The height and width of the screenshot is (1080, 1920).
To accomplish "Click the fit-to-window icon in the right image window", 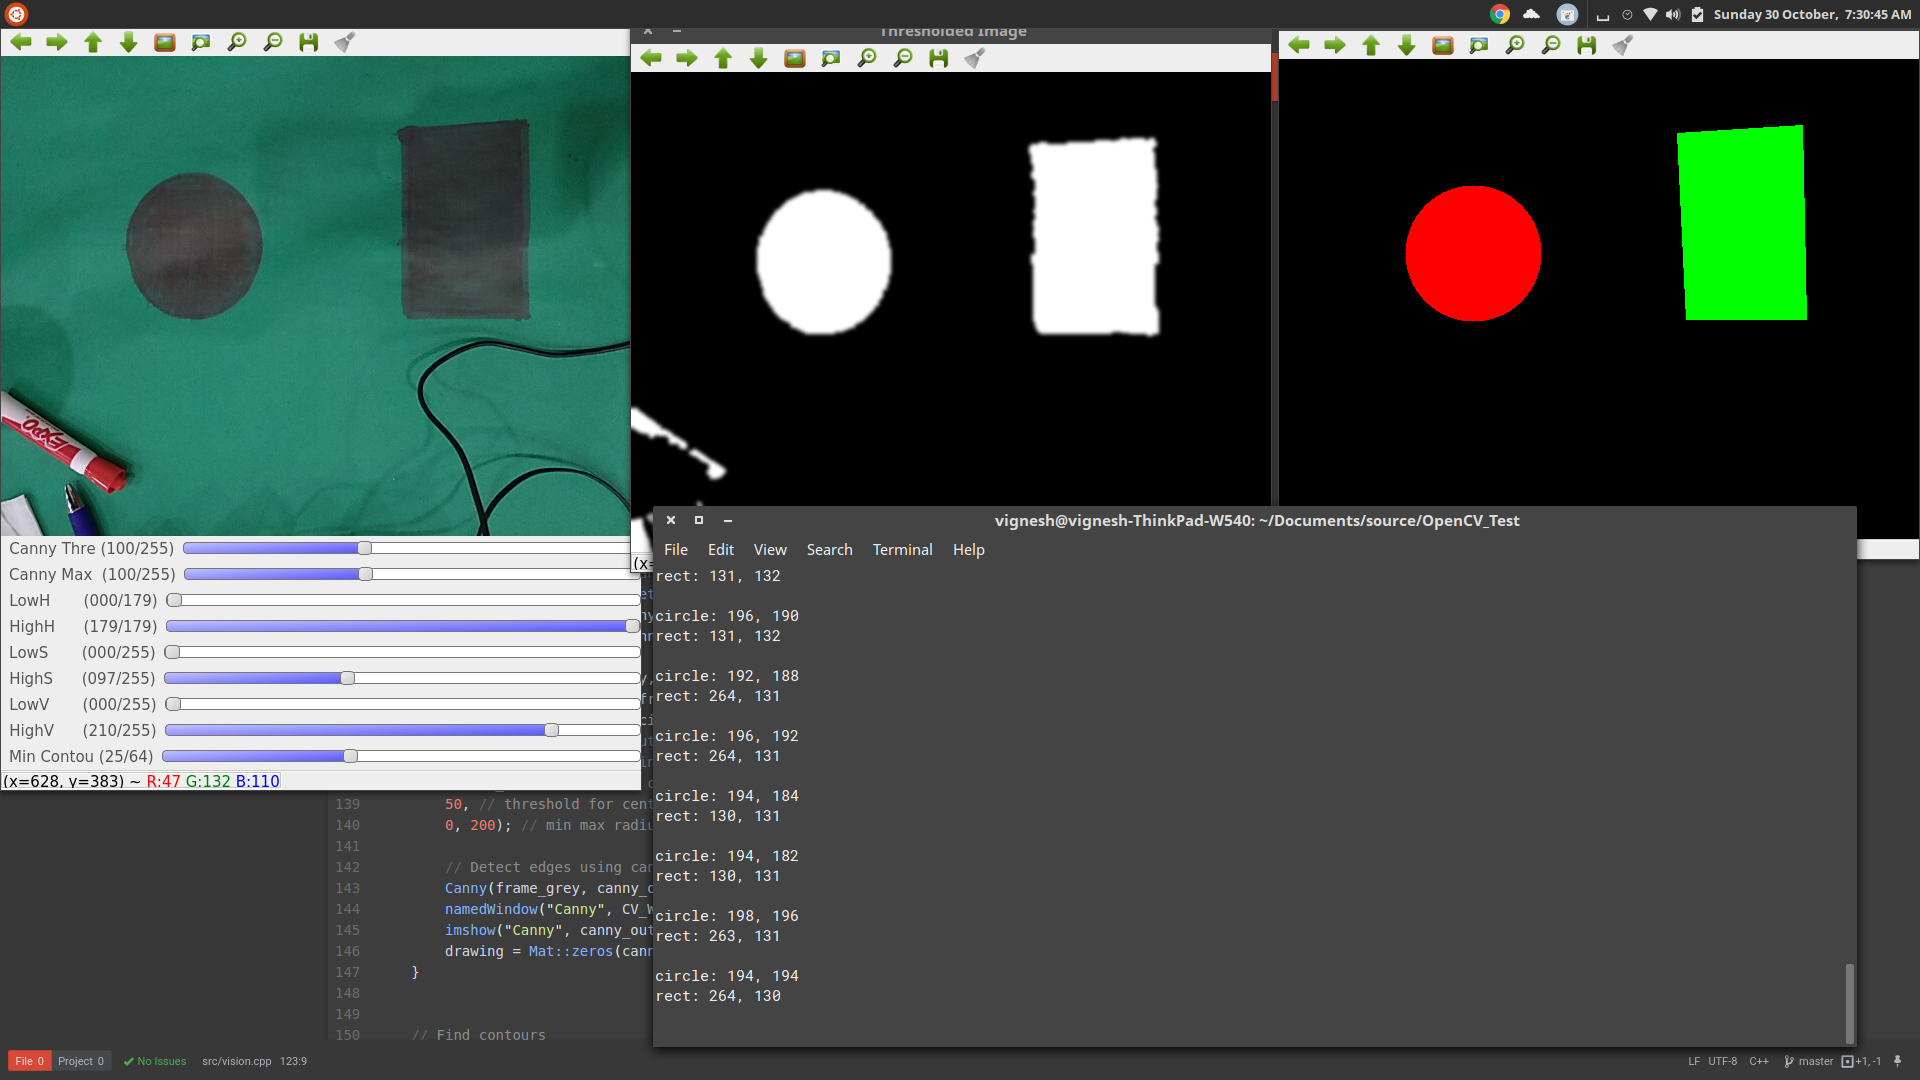I will (x=1479, y=45).
